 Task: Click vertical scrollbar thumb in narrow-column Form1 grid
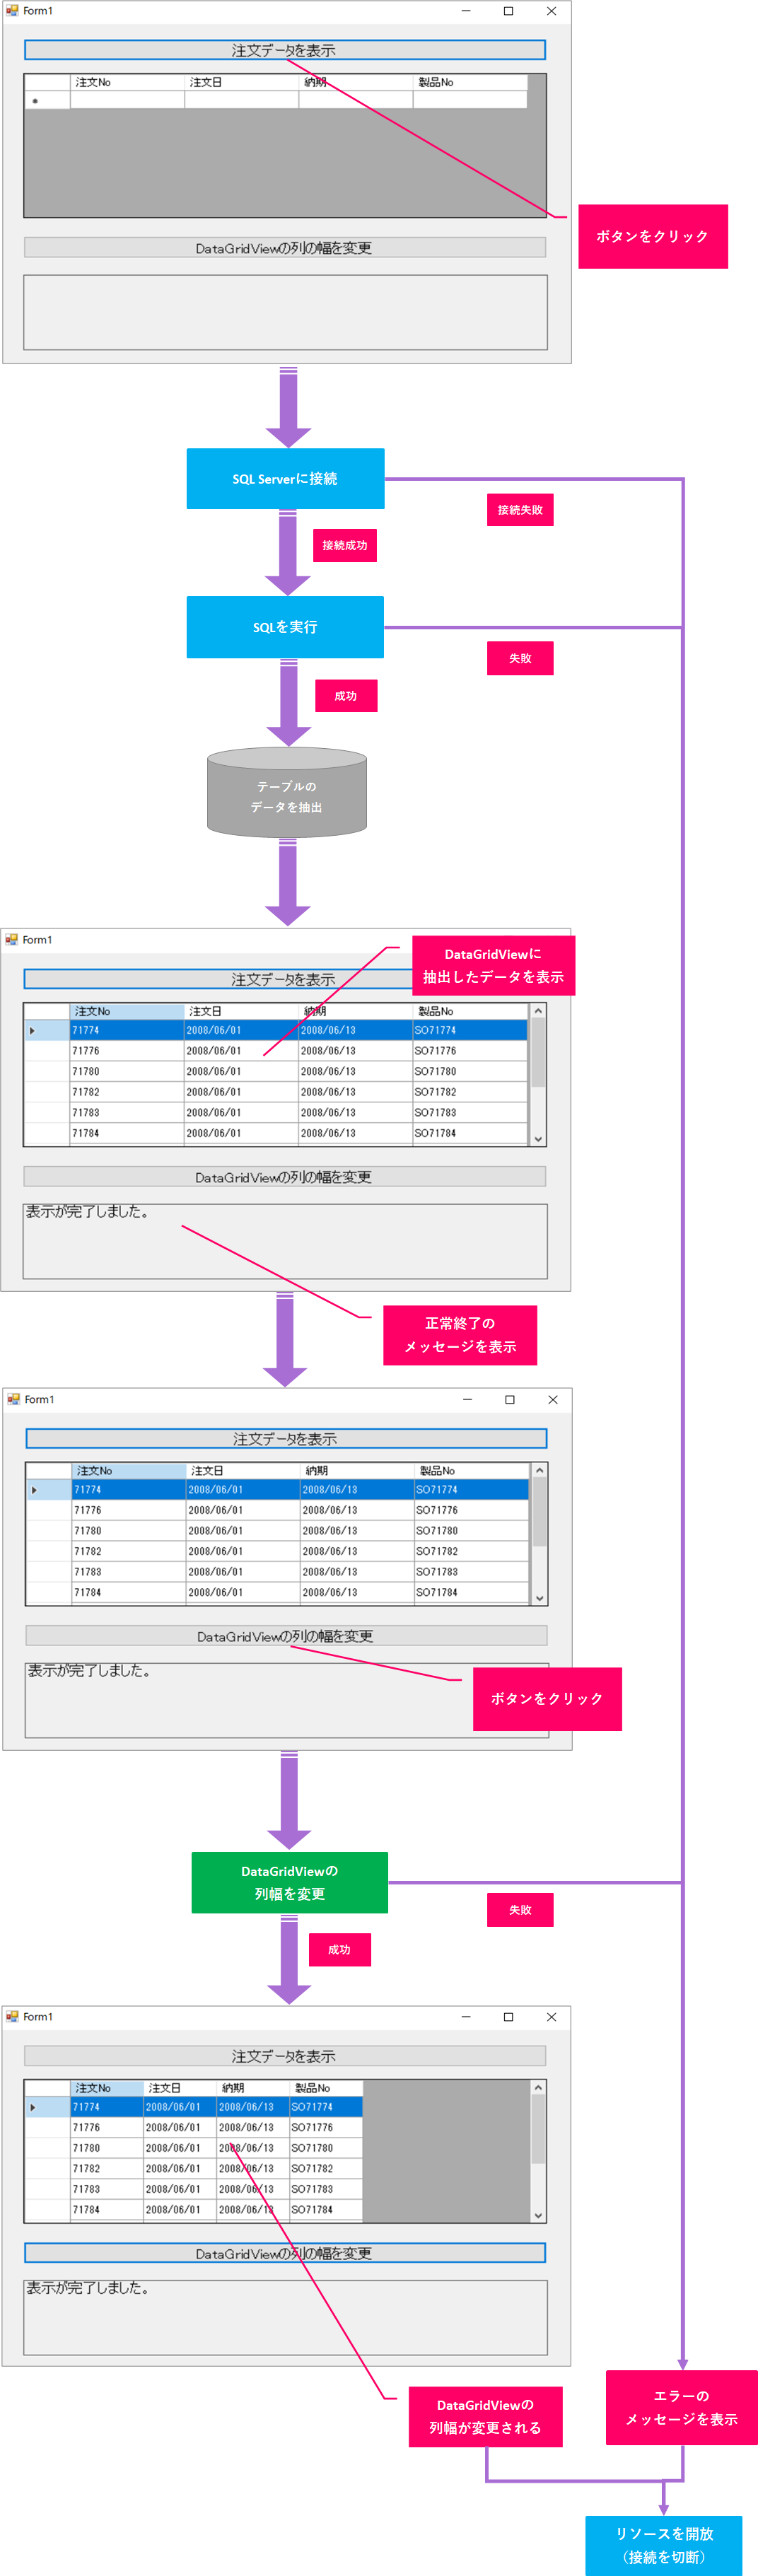[x=538, y=2129]
